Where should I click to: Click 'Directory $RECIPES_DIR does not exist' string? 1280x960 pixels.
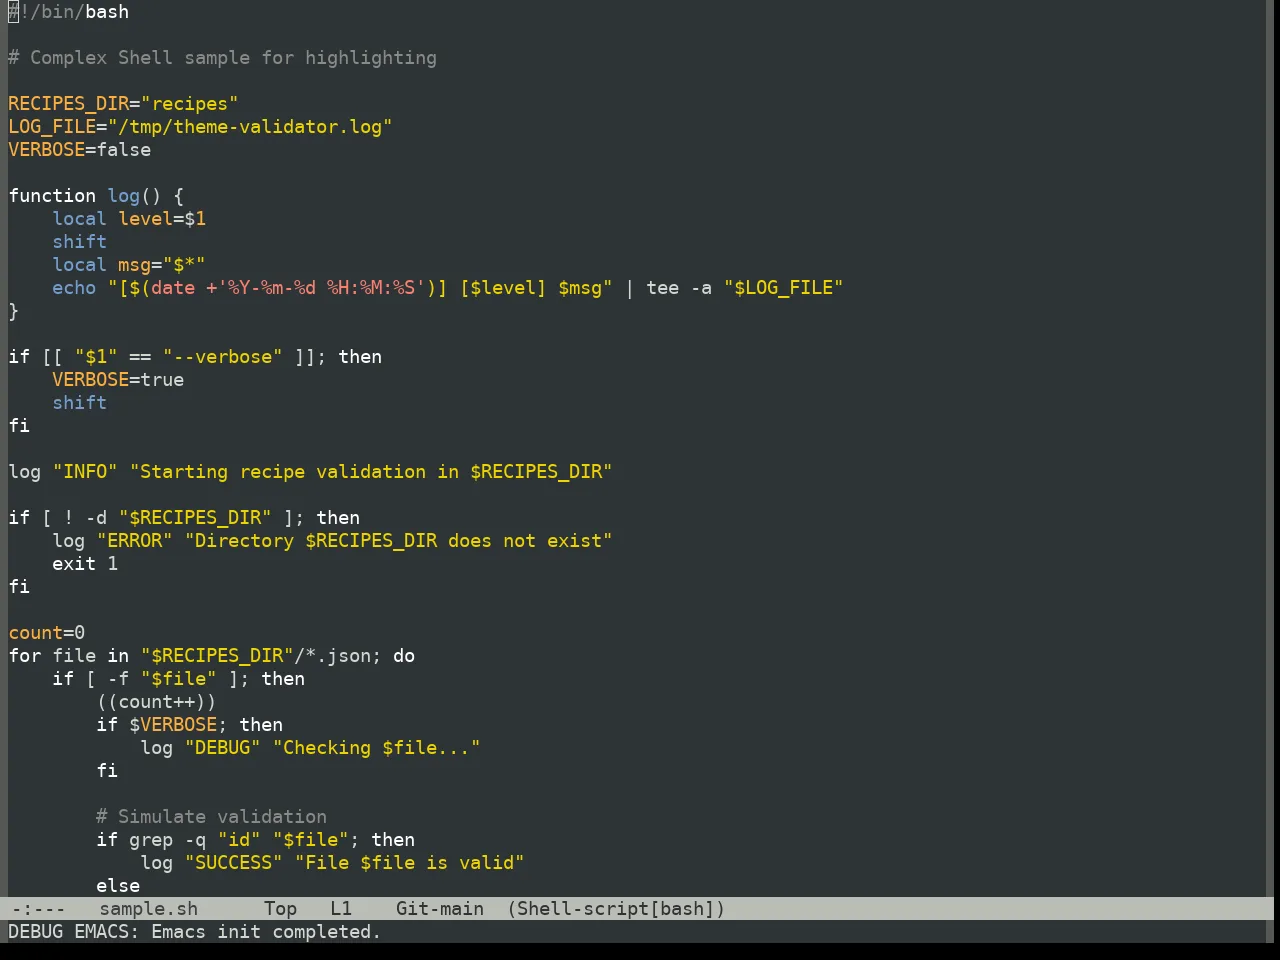point(398,541)
